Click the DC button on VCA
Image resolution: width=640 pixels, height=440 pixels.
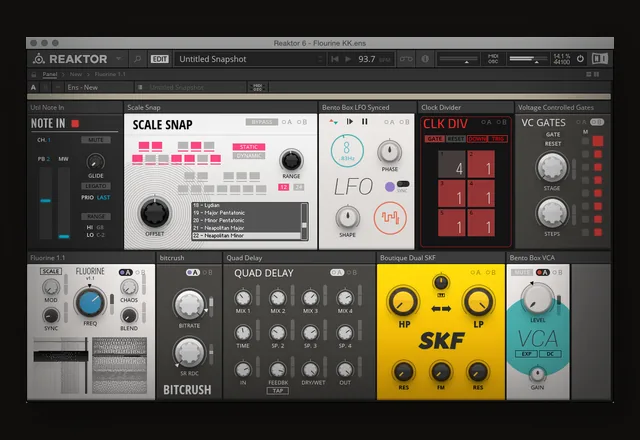point(550,354)
